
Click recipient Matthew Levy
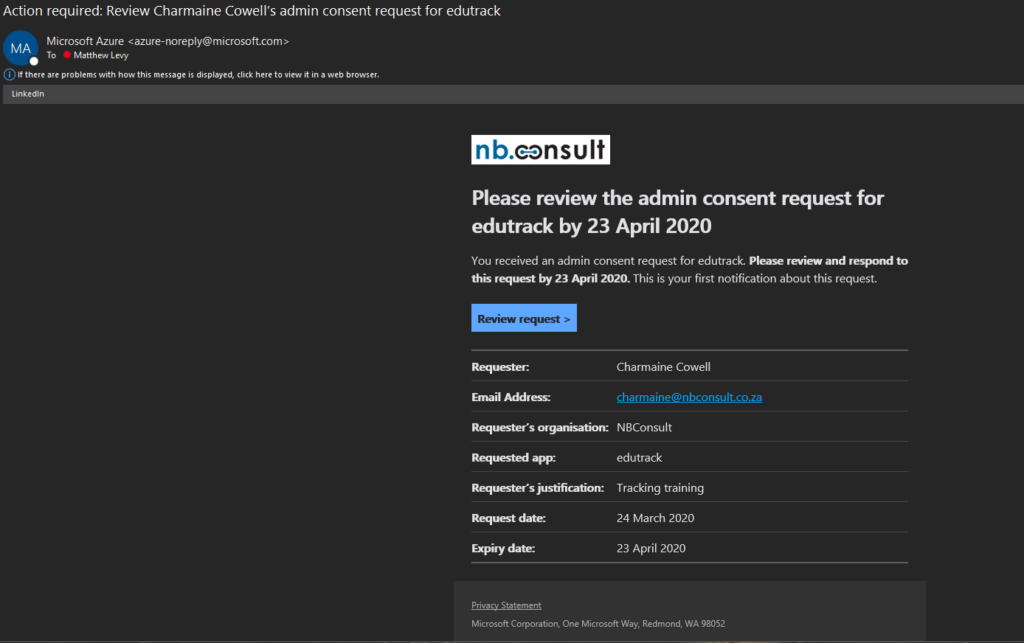101,55
